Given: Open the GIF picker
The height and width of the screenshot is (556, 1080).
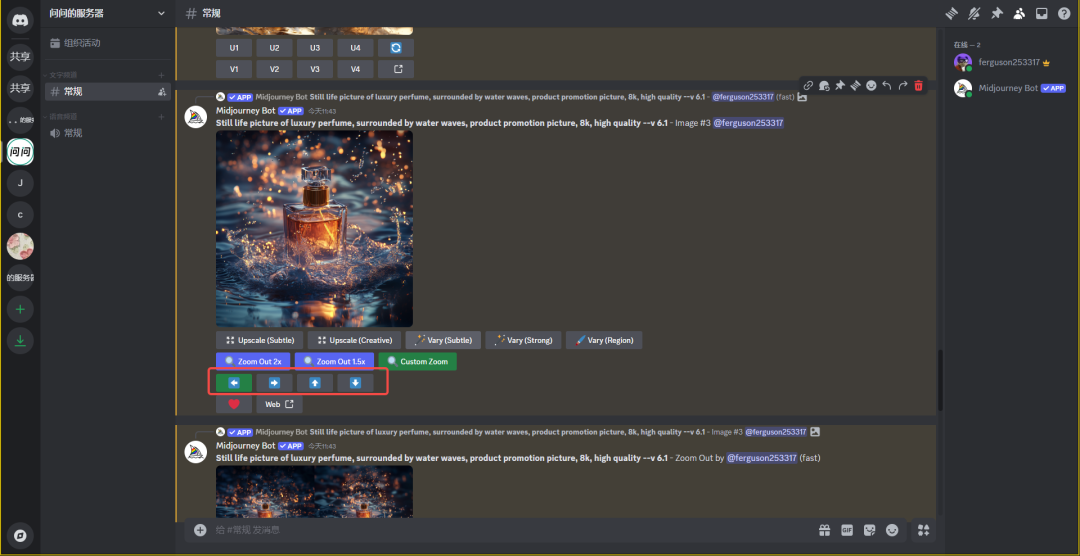Looking at the screenshot, I should [x=847, y=530].
